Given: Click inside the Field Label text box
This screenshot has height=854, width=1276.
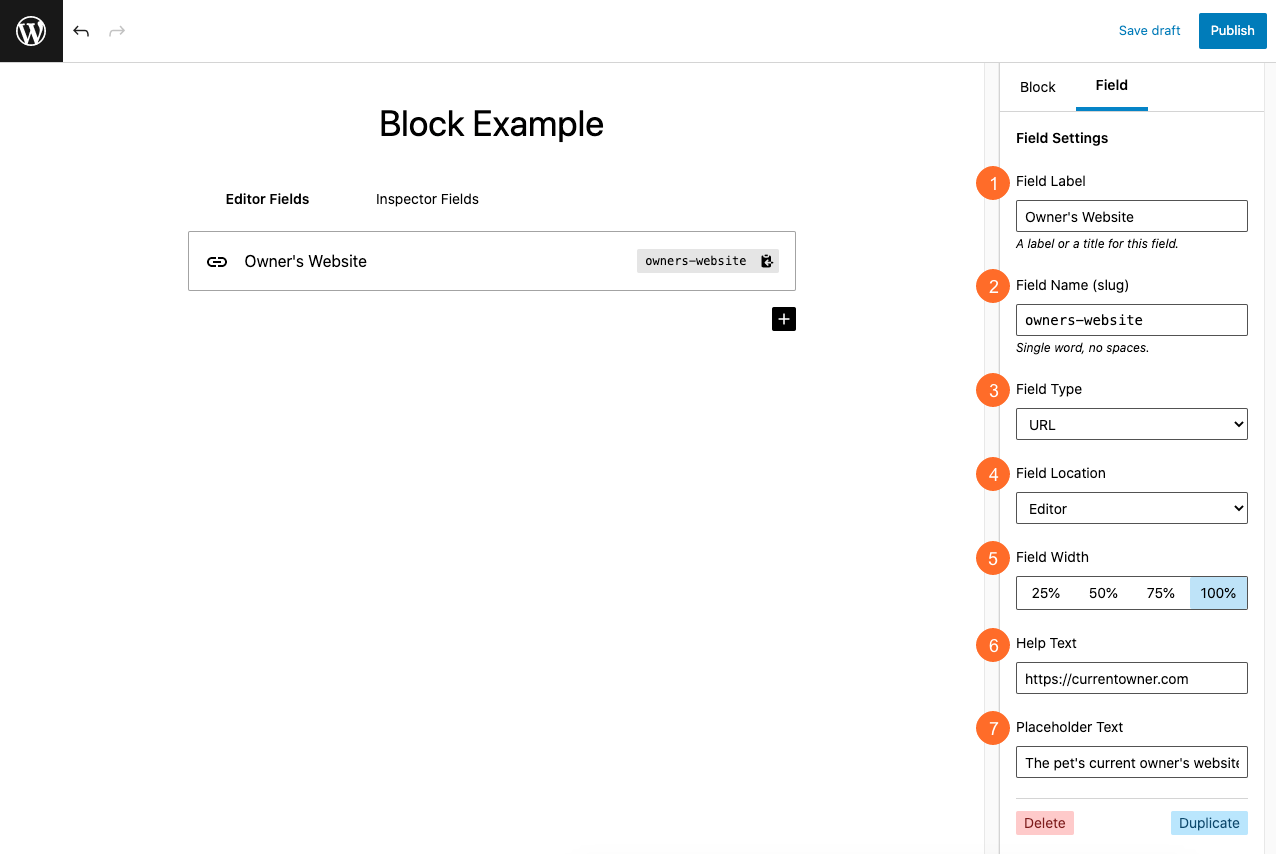Looking at the screenshot, I should pos(1131,216).
